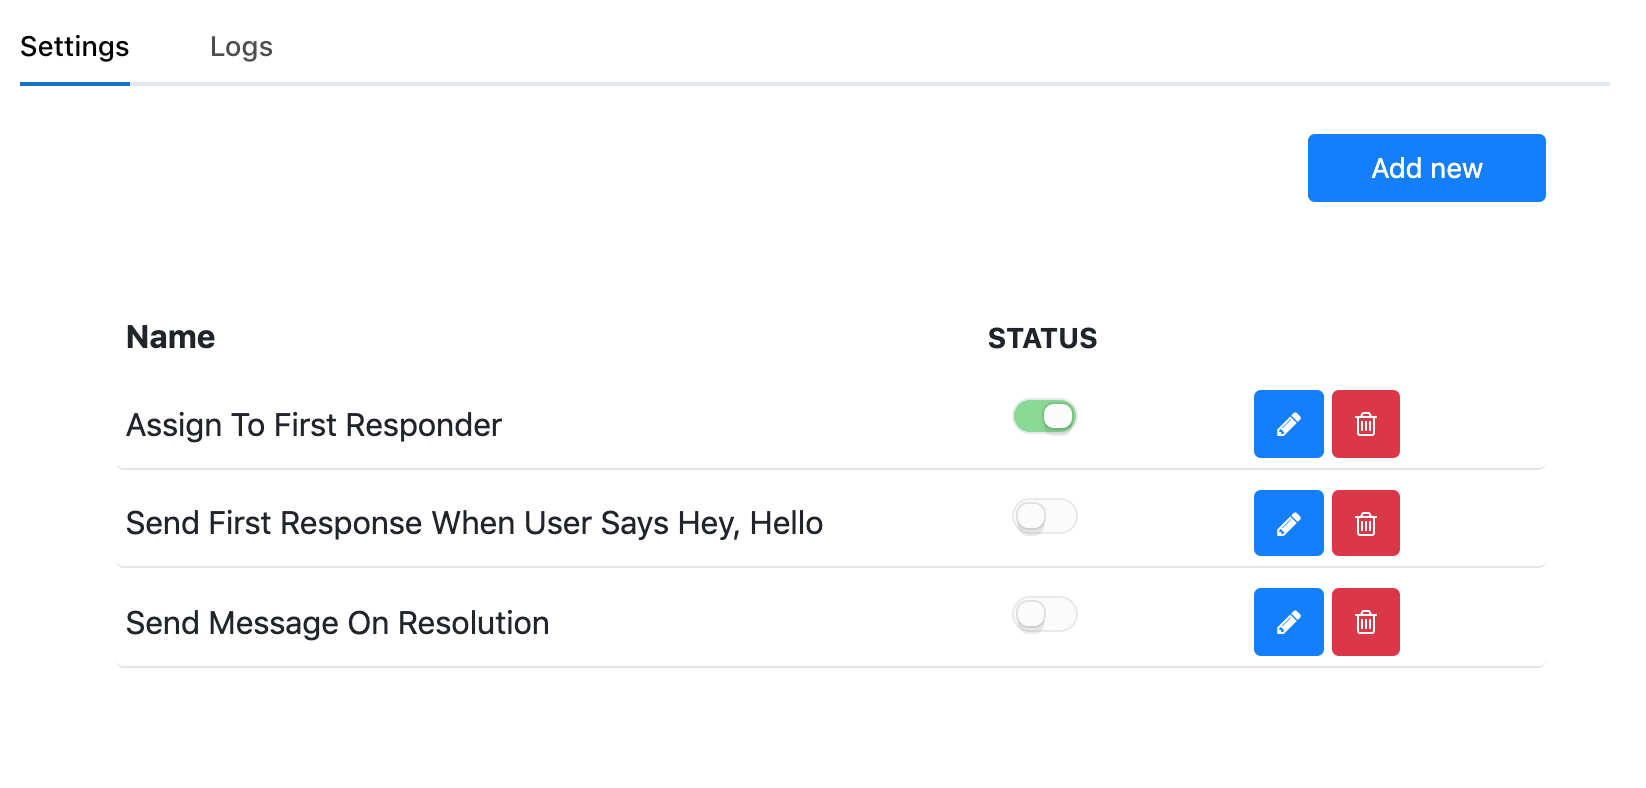Disable the Assign To First Responder toggle
The height and width of the screenshot is (788, 1646).
coord(1044,416)
